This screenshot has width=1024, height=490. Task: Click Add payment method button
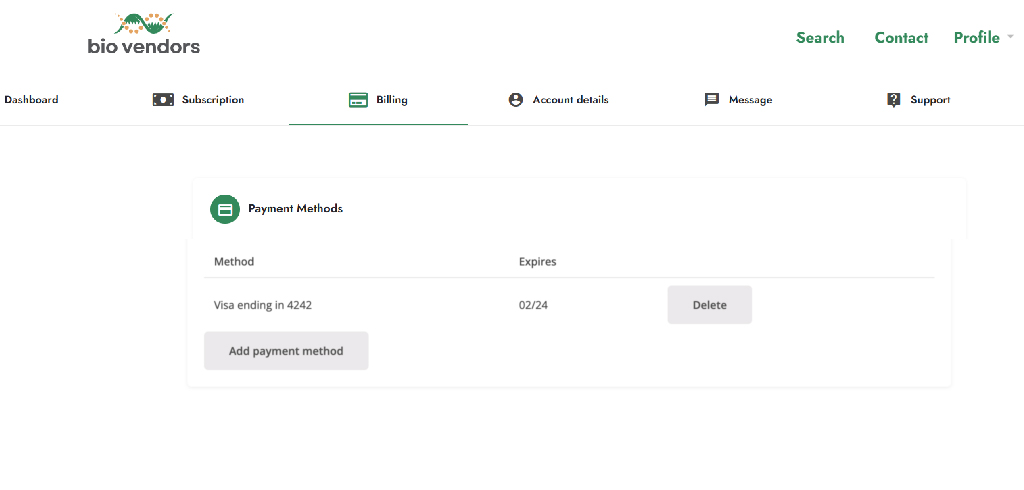[x=286, y=351]
